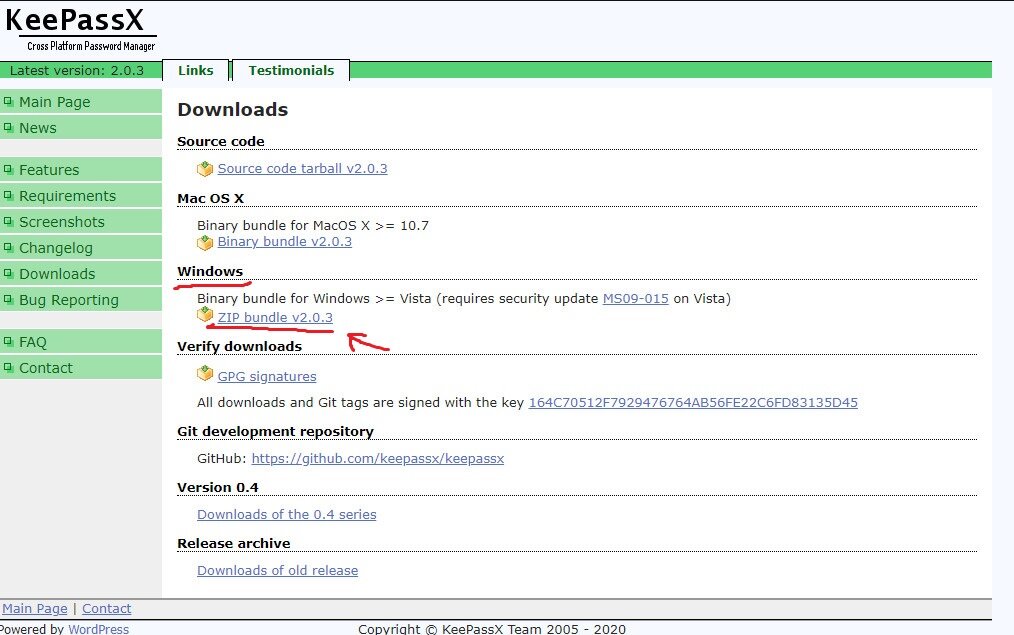Click the bullet icon next to Requirements menu
The width and height of the screenshot is (1014, 635).
coord(8,195)
